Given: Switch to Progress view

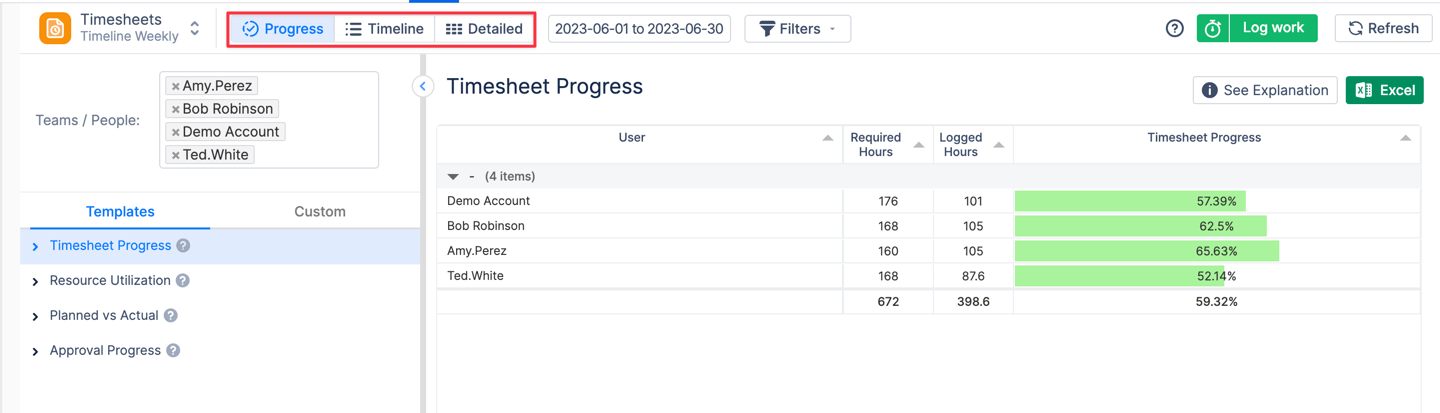Looking at the screenshot, I should 283,29.
